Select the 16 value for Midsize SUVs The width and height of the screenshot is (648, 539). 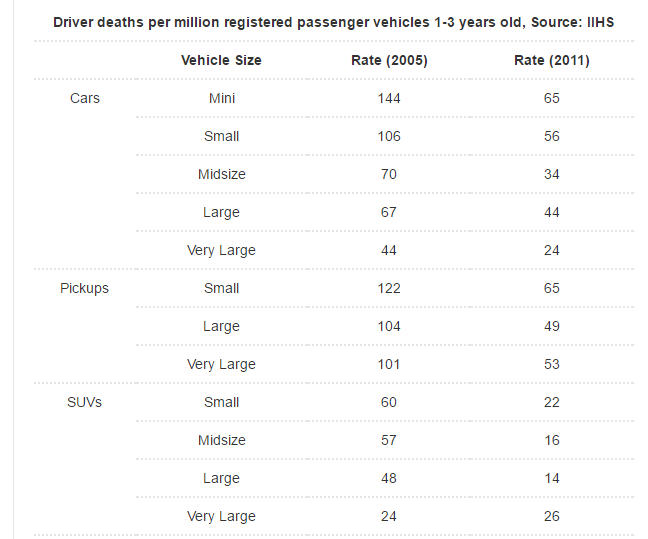(x=552, y=440)
